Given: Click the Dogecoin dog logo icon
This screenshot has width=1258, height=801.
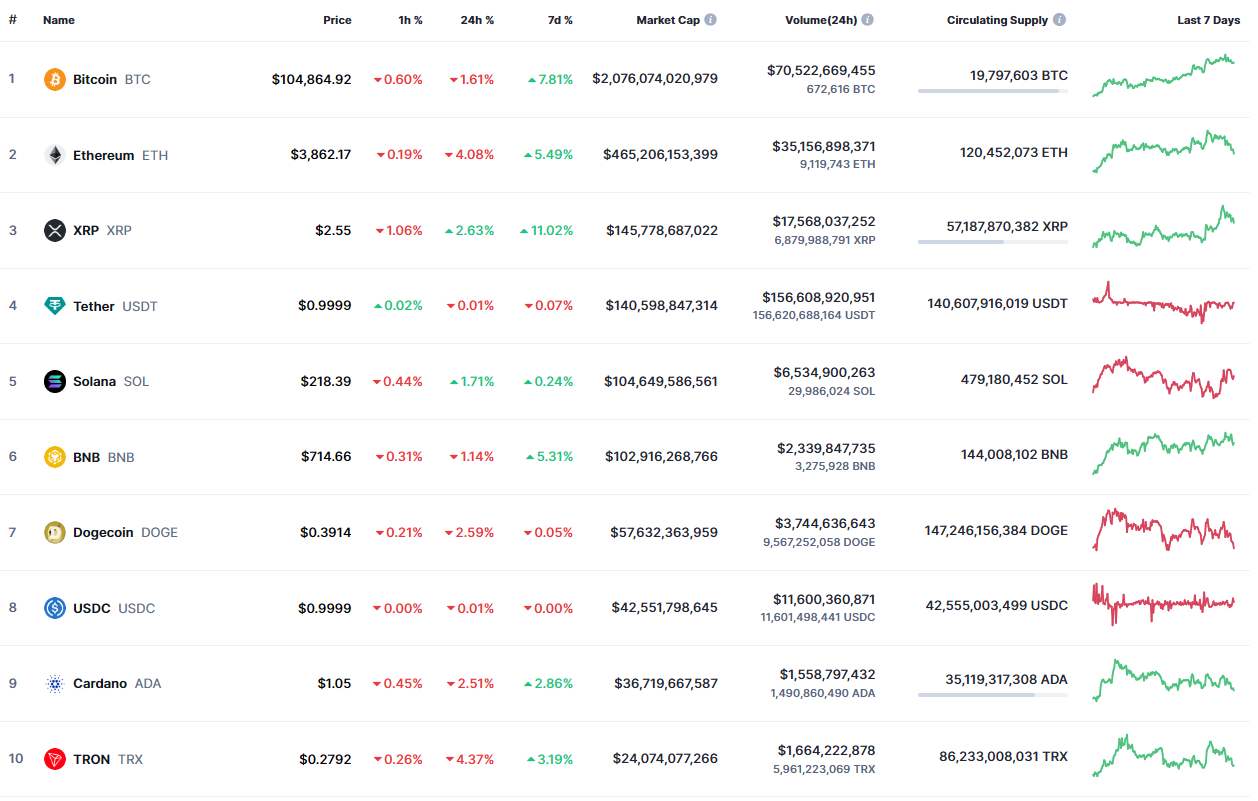Looking at the screenshot, I should [x=55, y=532].
